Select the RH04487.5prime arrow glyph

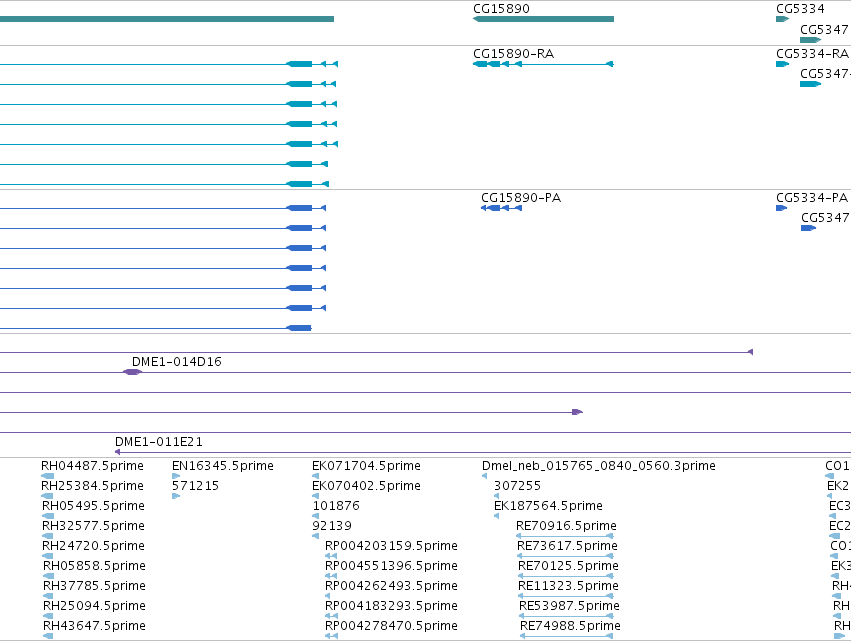pos(48,476)
